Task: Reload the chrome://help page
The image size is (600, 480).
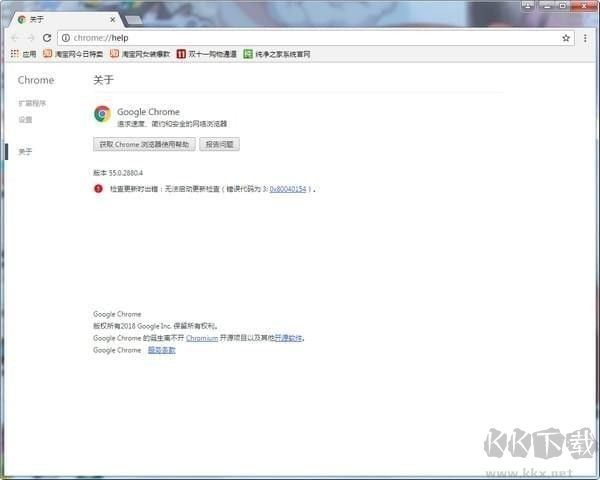Action: [x=47, y=38]
